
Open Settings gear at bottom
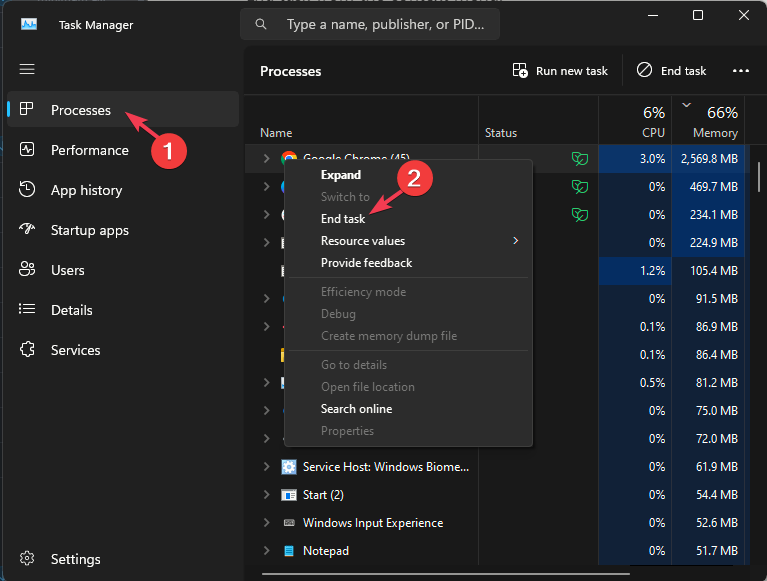pos(27,559)
